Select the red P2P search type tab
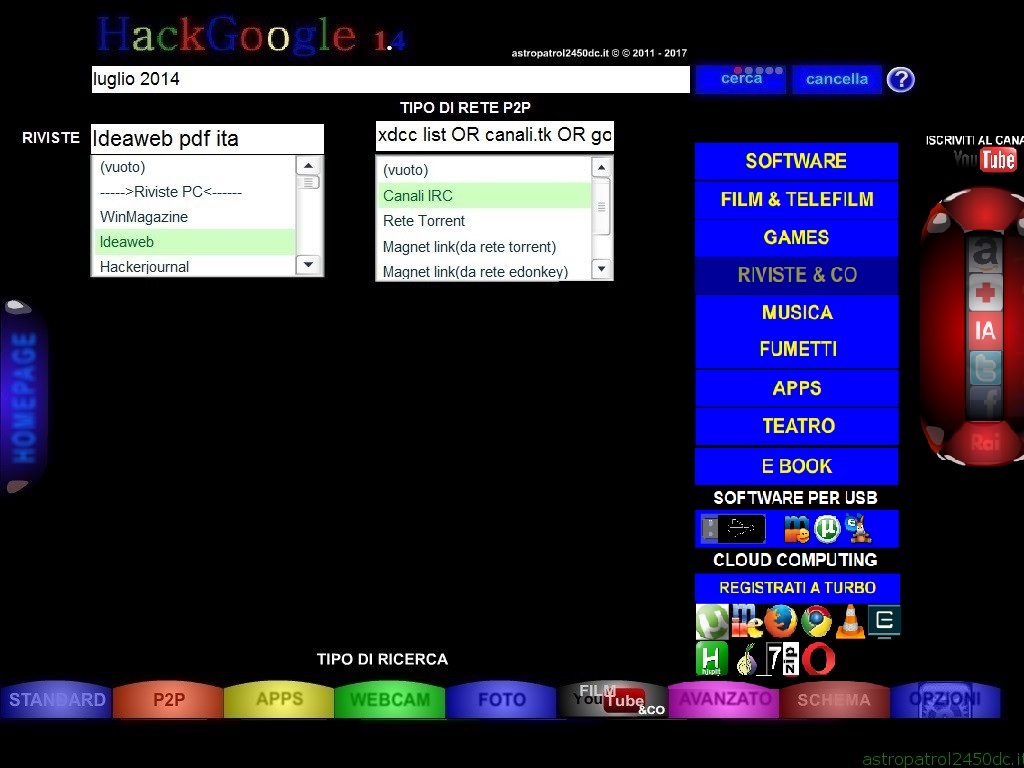The width and height of the screenshot is (1024, 768). click(168, 699)
